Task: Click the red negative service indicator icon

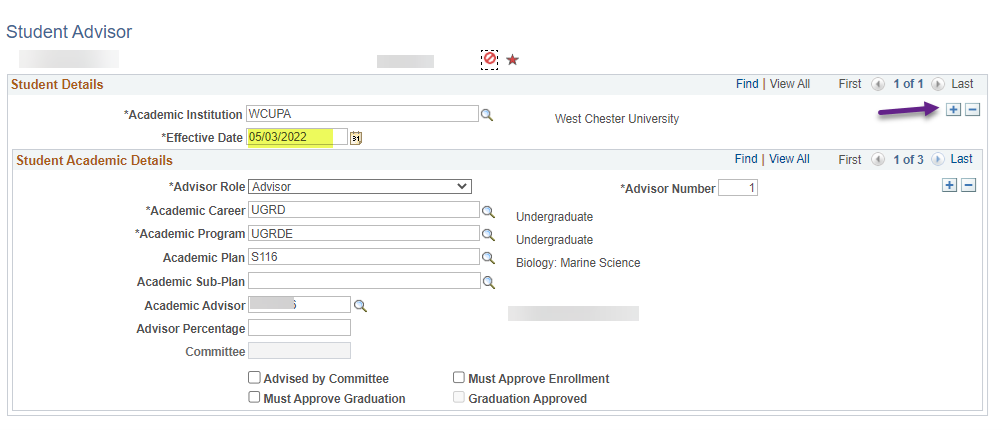Action: click(x=489, y=59)
